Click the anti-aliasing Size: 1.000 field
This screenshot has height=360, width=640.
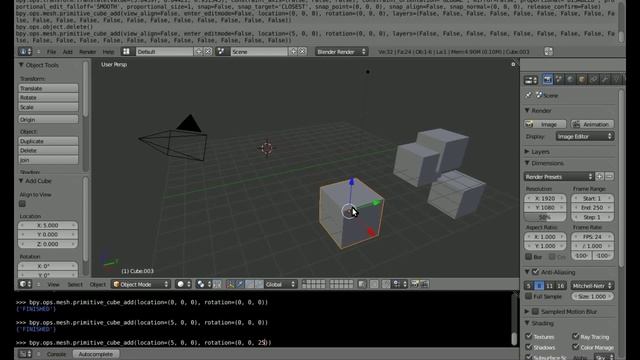pyautogui.click(x=592, y=296)
